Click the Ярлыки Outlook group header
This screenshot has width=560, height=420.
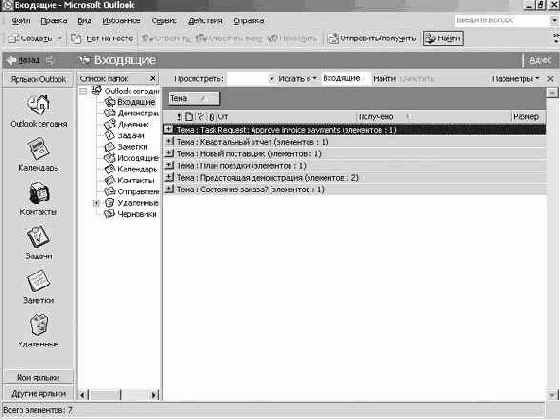pyautogui.click(x=38, y=79)
